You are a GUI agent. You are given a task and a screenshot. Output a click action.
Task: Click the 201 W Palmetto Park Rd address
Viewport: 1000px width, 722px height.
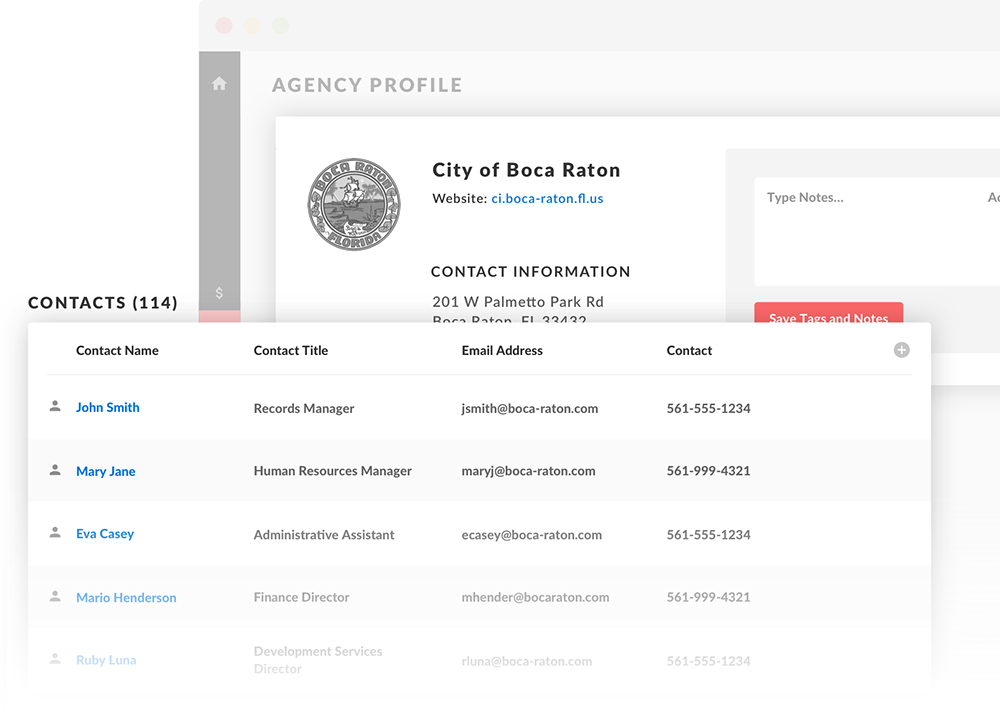click(x=518, y=302)
